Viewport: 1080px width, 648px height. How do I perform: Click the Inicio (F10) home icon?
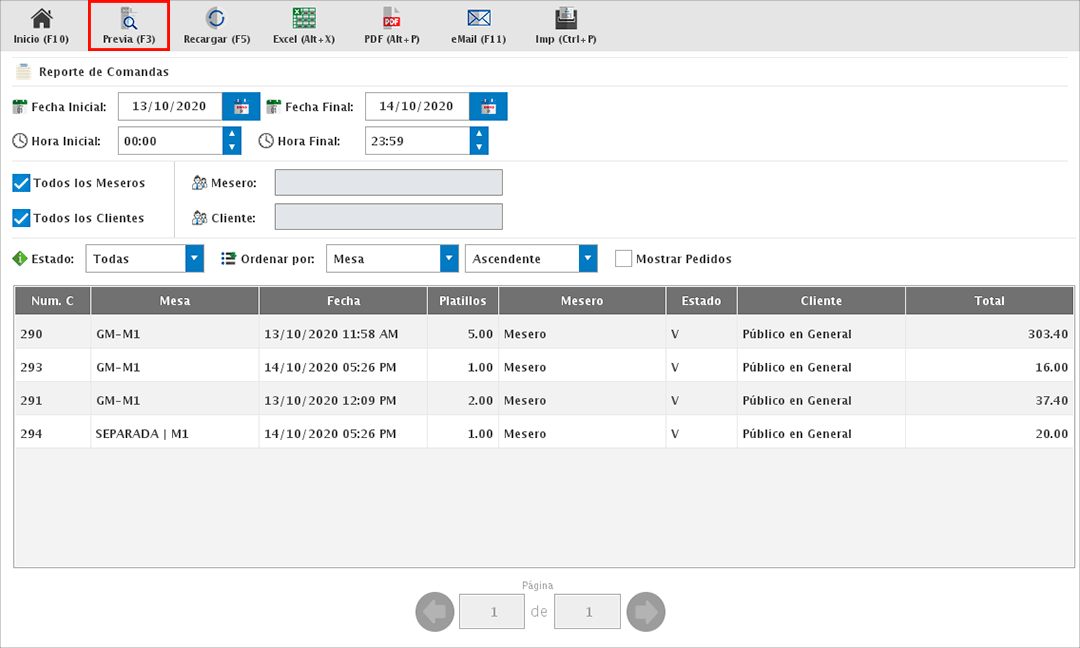[41, 25]
